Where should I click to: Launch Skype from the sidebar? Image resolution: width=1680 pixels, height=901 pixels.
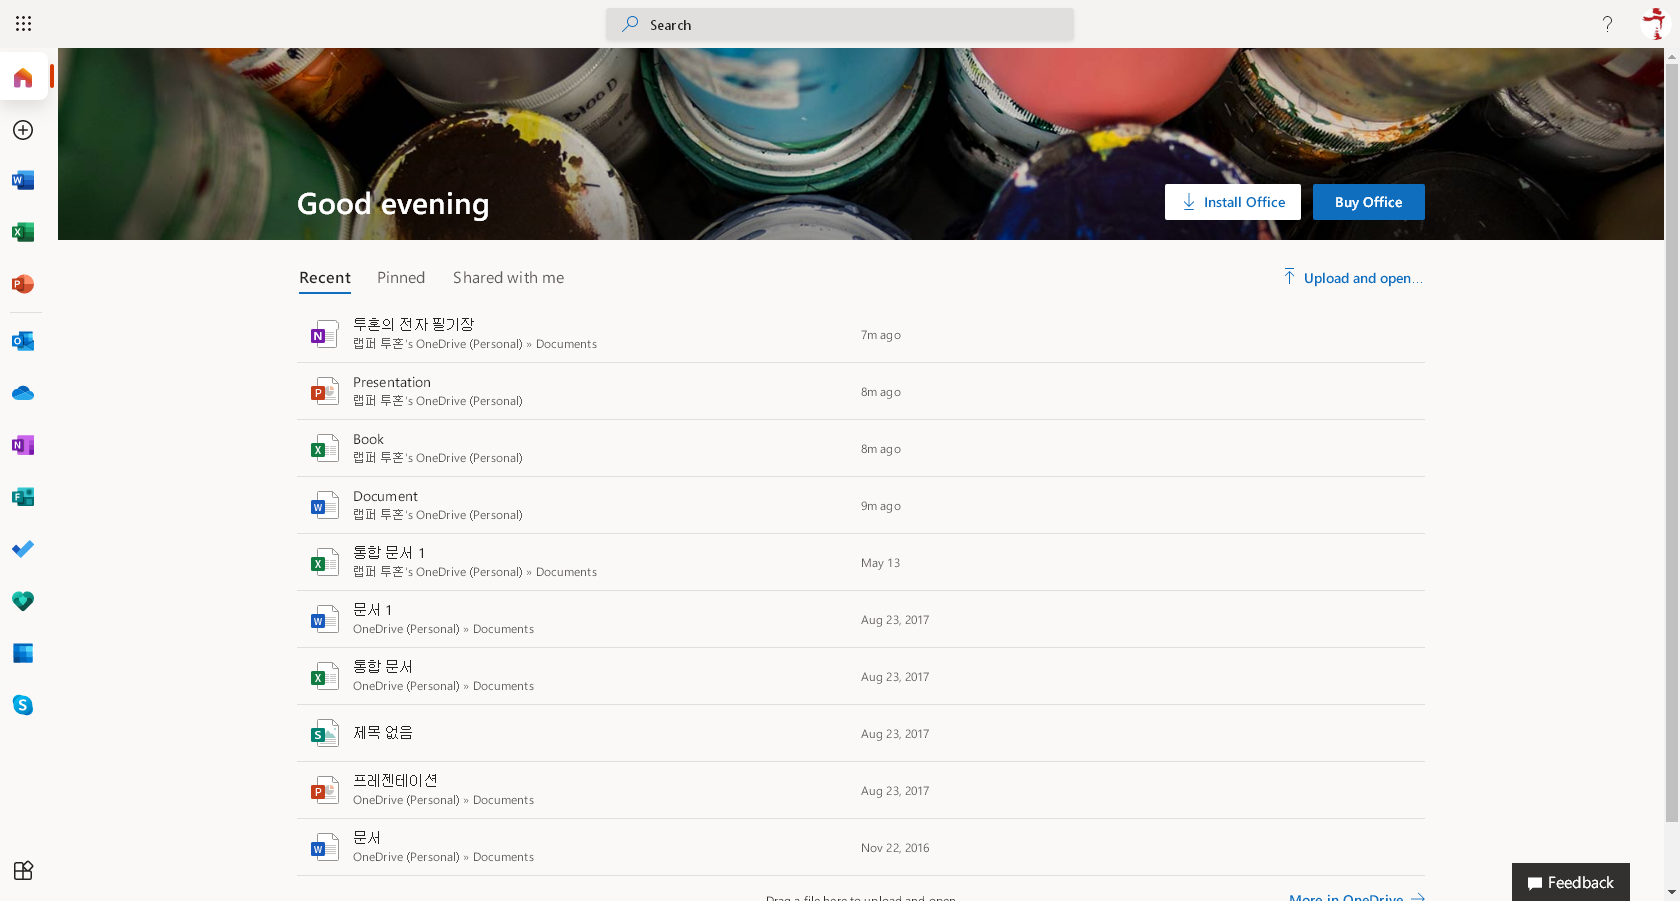click(x=23, y=705)
